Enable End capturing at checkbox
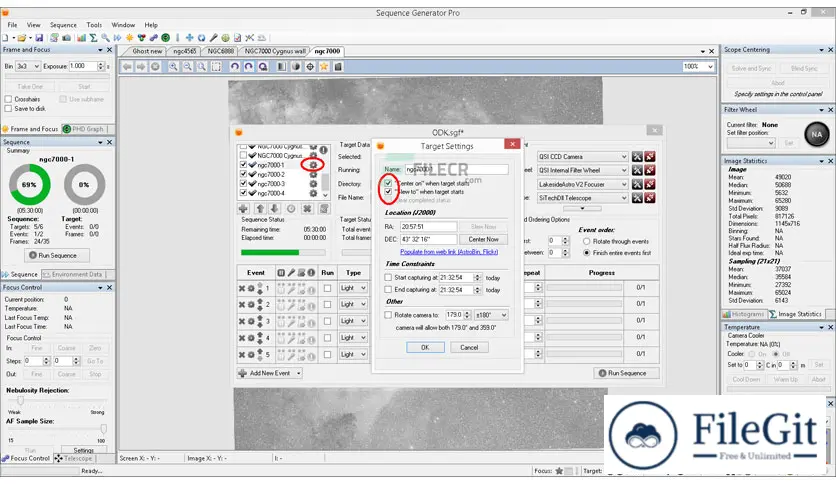This screenshot has width=836, height=484. coord(388,289)
